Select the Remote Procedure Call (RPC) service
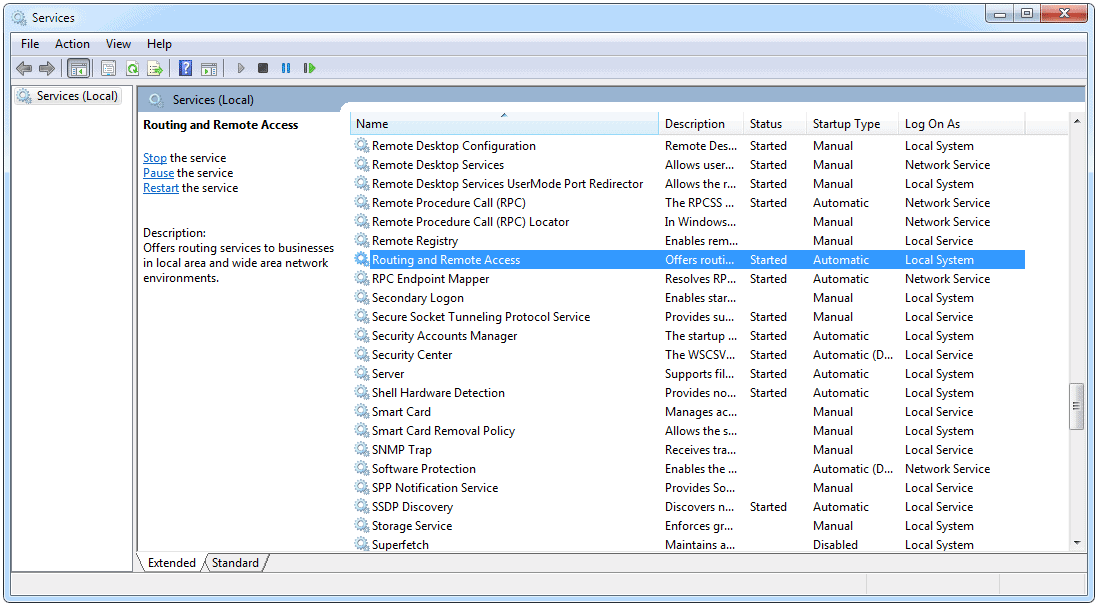Image resolution: width=1097 pixels, height=606 pixels. click(689, 203)
